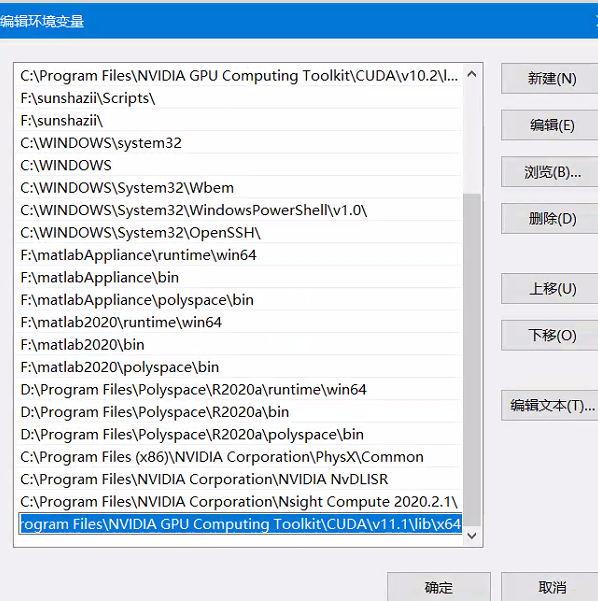Select C:\WINDOWS\system32 entry
The image size is (598, 601).
pyautogui.click(x=238, y=143)
